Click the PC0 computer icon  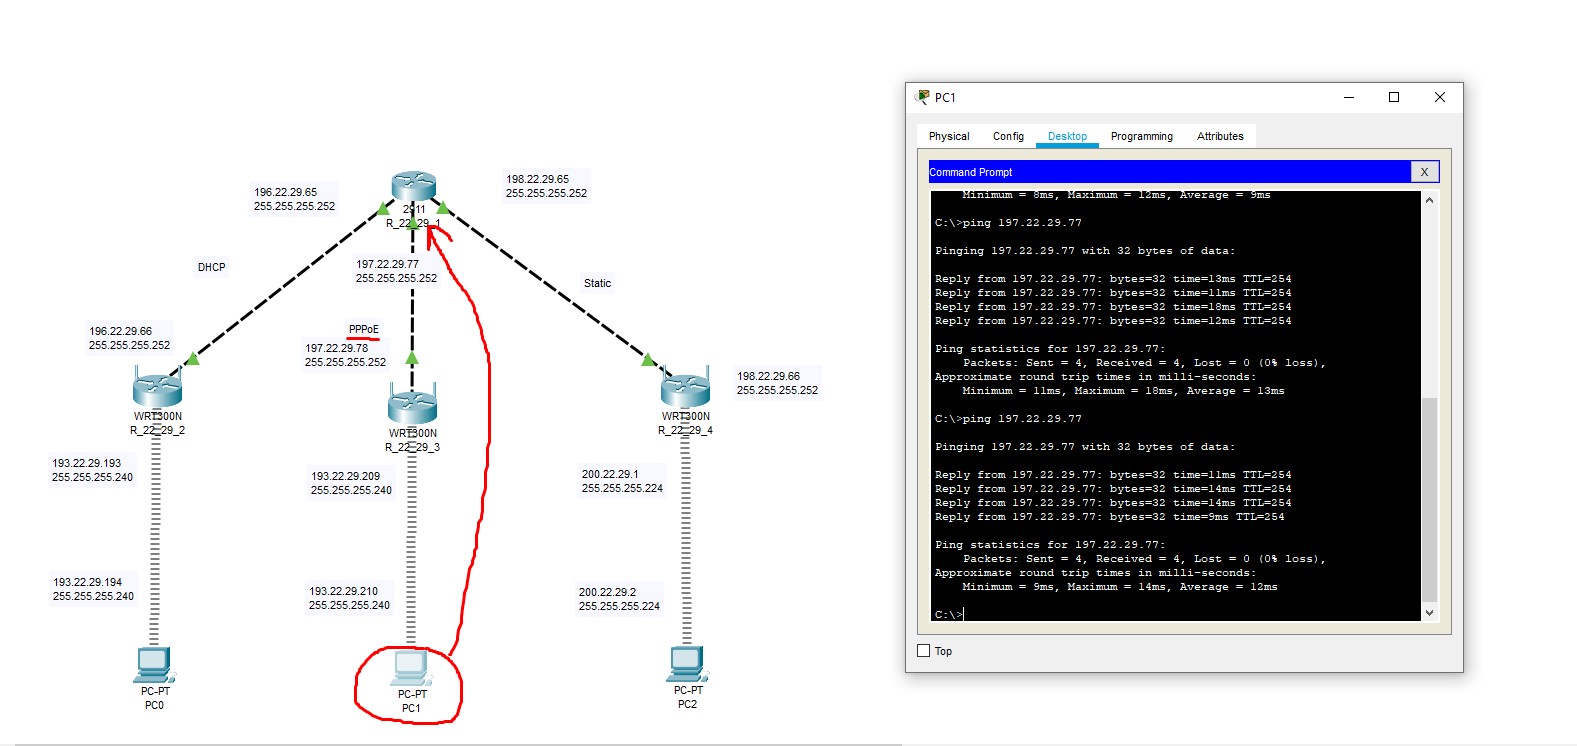(x=154, y=665)
